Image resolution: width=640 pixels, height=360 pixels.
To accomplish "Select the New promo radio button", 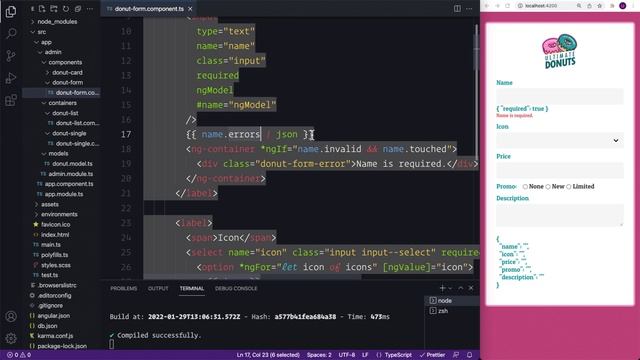I will [x=548, y=187].
